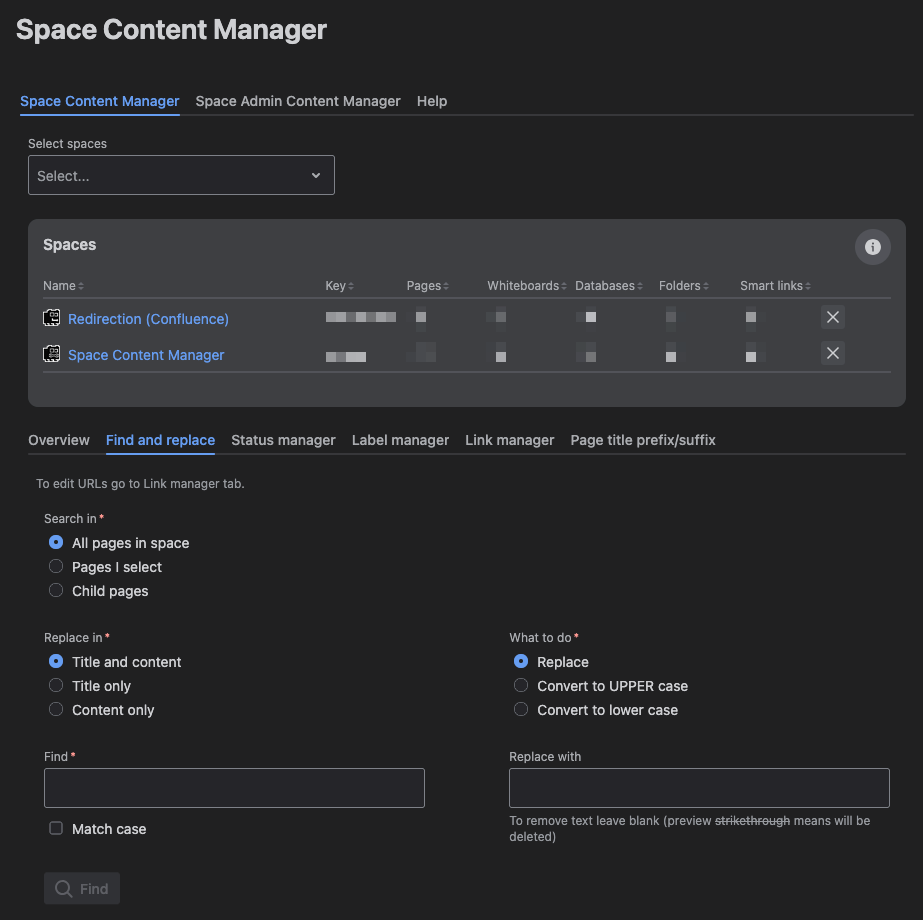
Task: Open the Page title prefix/suffix tab
Action: [643, 440]
